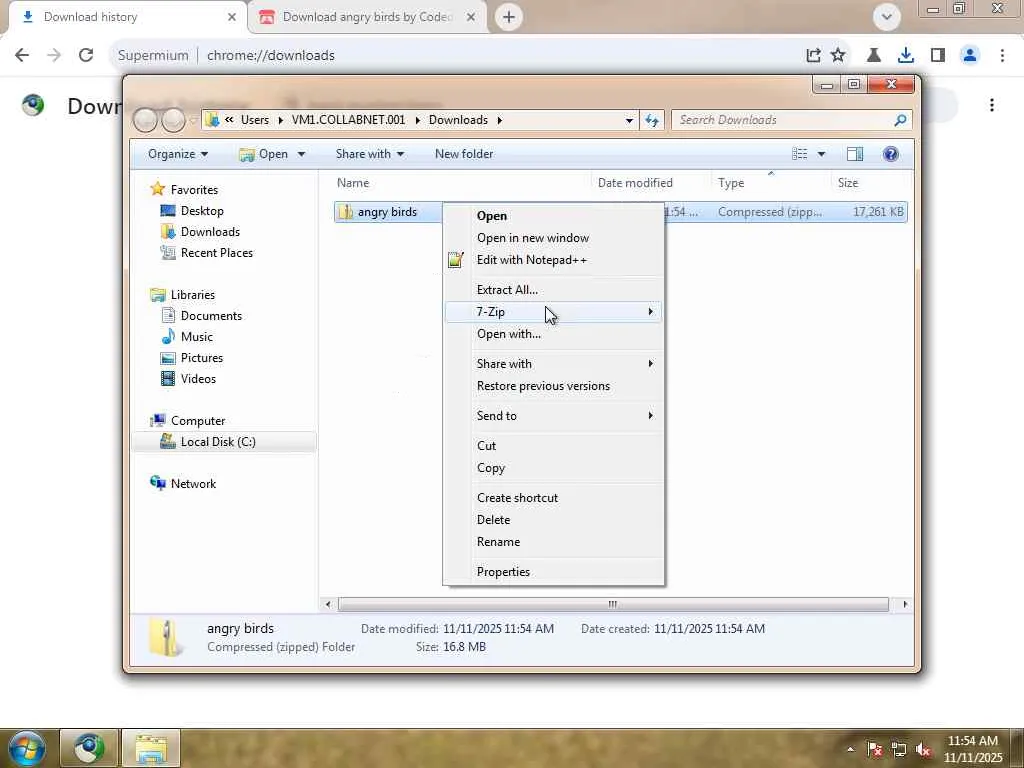Expand the breadcrumb arrow after Downloads

click(500, 120)
